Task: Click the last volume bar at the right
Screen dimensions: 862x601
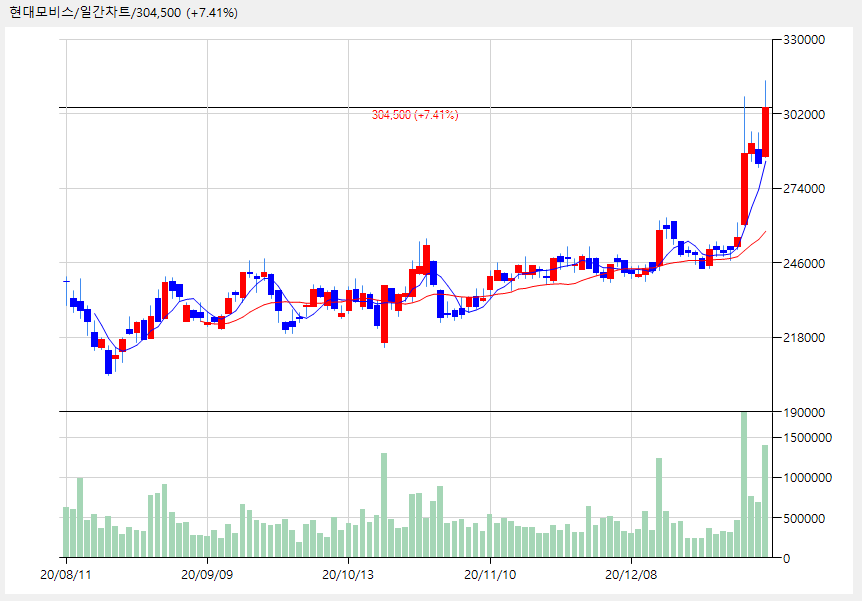Action: 765,501
